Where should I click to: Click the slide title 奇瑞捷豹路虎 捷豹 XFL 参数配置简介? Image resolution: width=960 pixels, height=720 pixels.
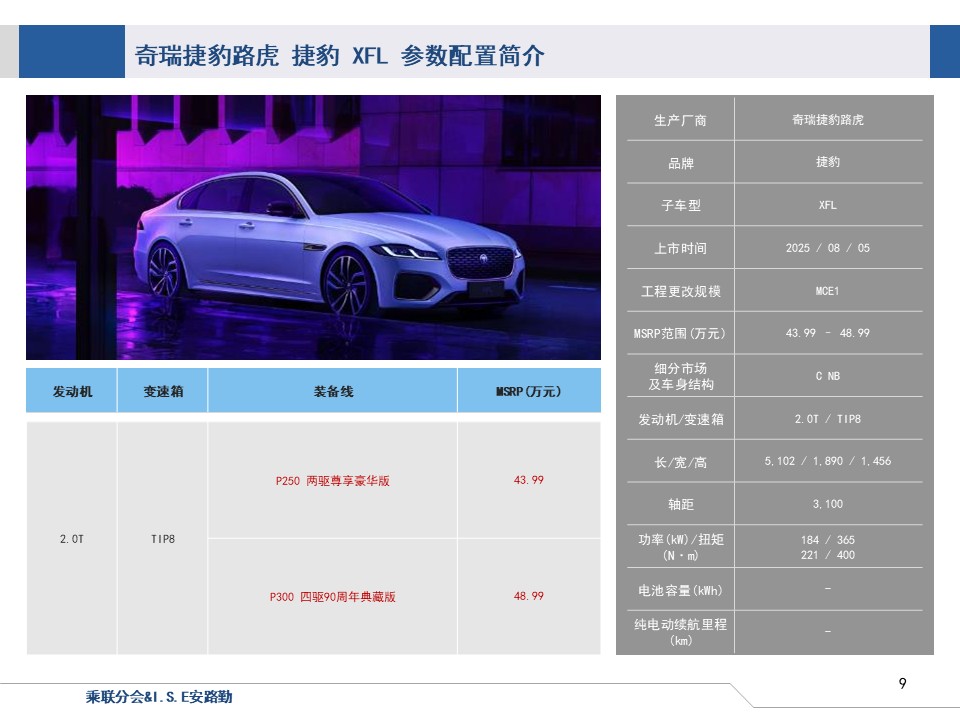pyautogui.click(x=339, y=55)
